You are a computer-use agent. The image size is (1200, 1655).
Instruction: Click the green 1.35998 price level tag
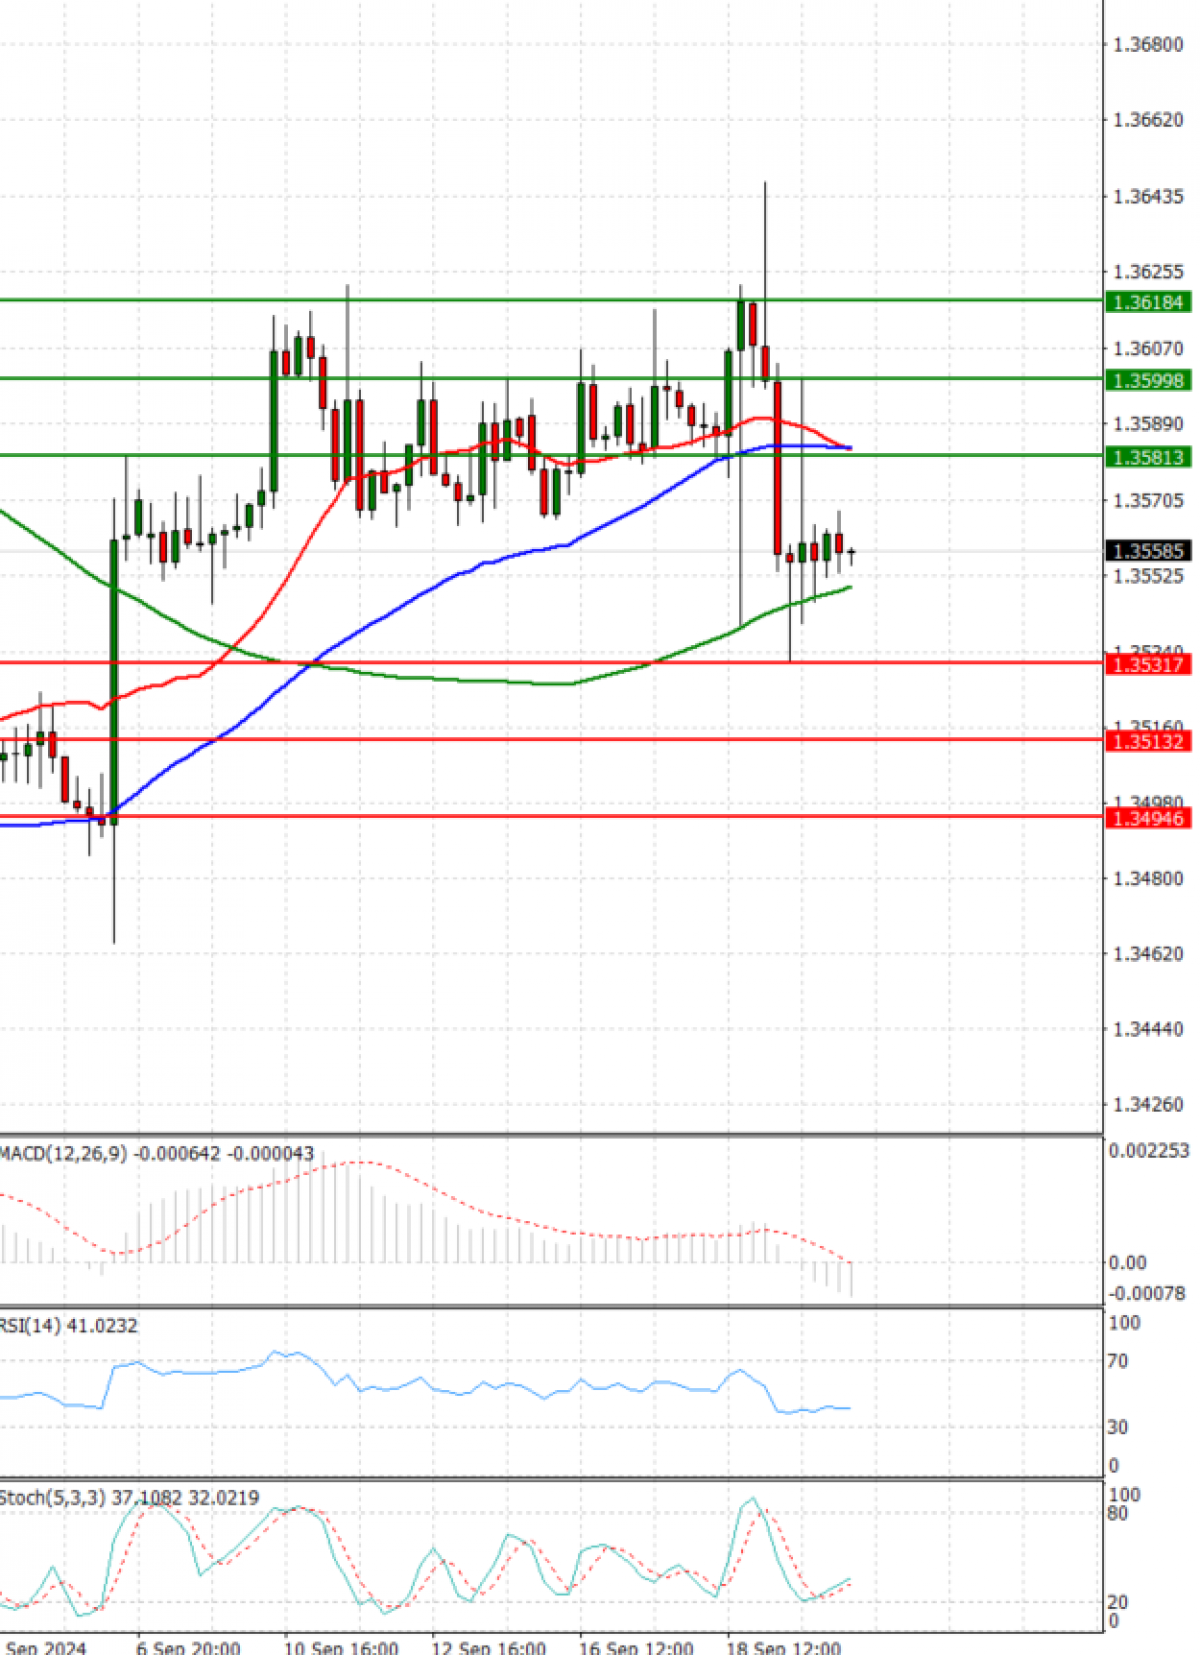click(x=1147, y=381)
